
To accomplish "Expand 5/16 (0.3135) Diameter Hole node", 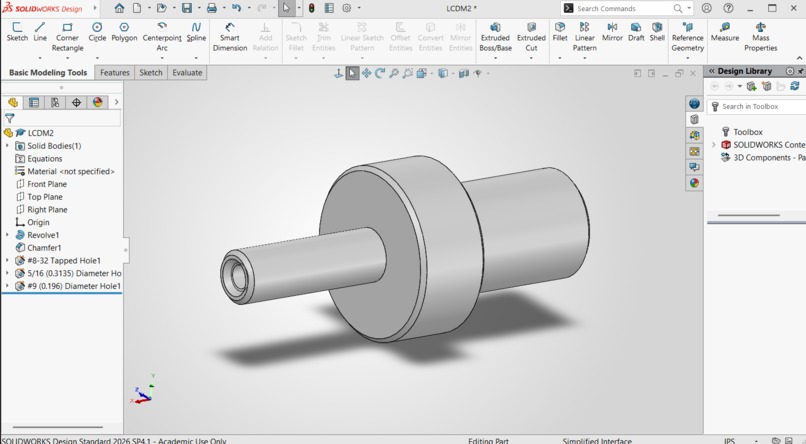I will 7,273.
